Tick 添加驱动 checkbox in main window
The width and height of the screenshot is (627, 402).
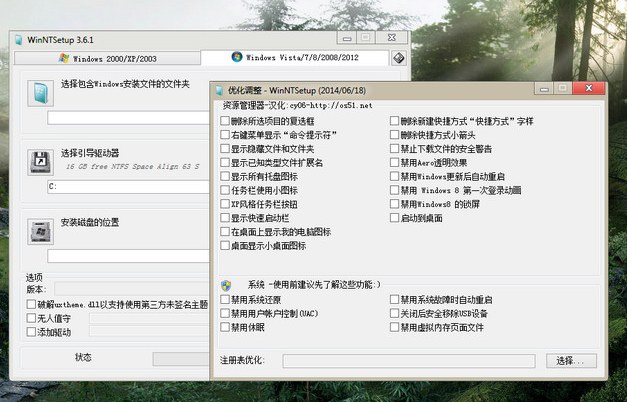(31, 332)
